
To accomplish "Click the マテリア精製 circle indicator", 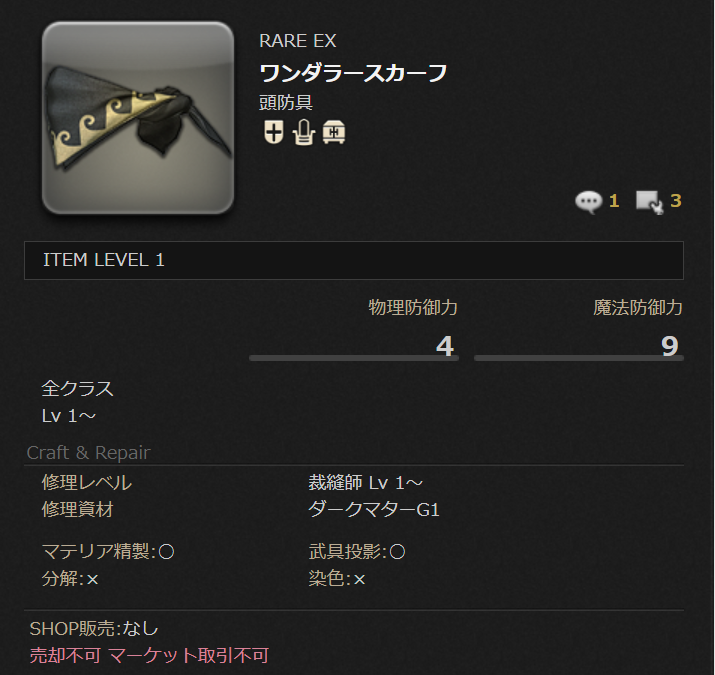I will tap(166, 552).
